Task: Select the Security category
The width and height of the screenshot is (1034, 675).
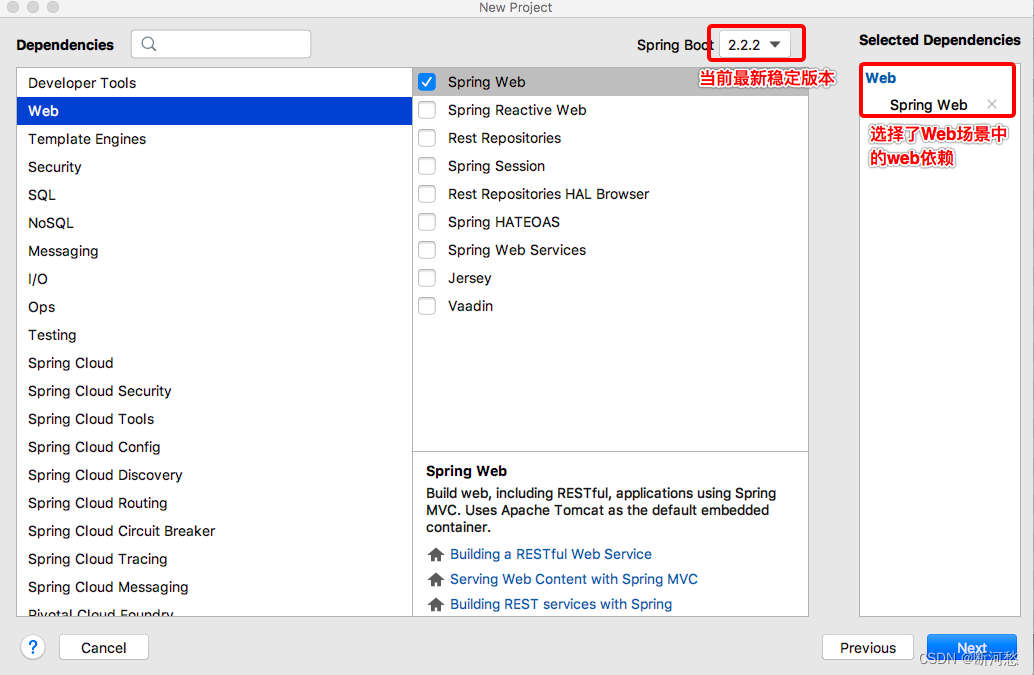Action: 54,167
